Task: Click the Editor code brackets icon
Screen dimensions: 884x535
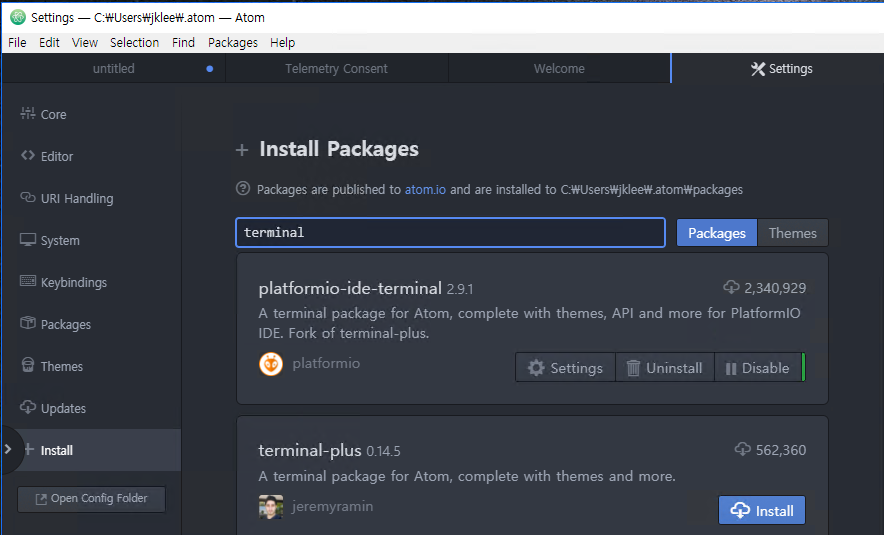Action: 28,156
